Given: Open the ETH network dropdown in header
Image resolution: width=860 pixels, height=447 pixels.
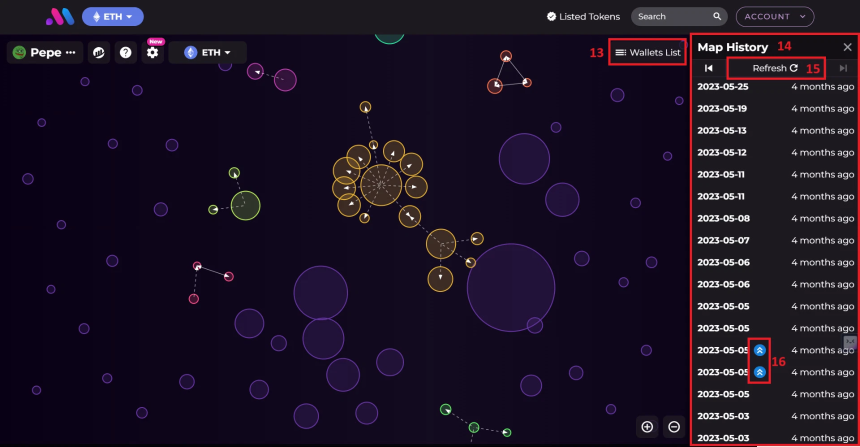Looking at the screenshot, I should 113,16.
